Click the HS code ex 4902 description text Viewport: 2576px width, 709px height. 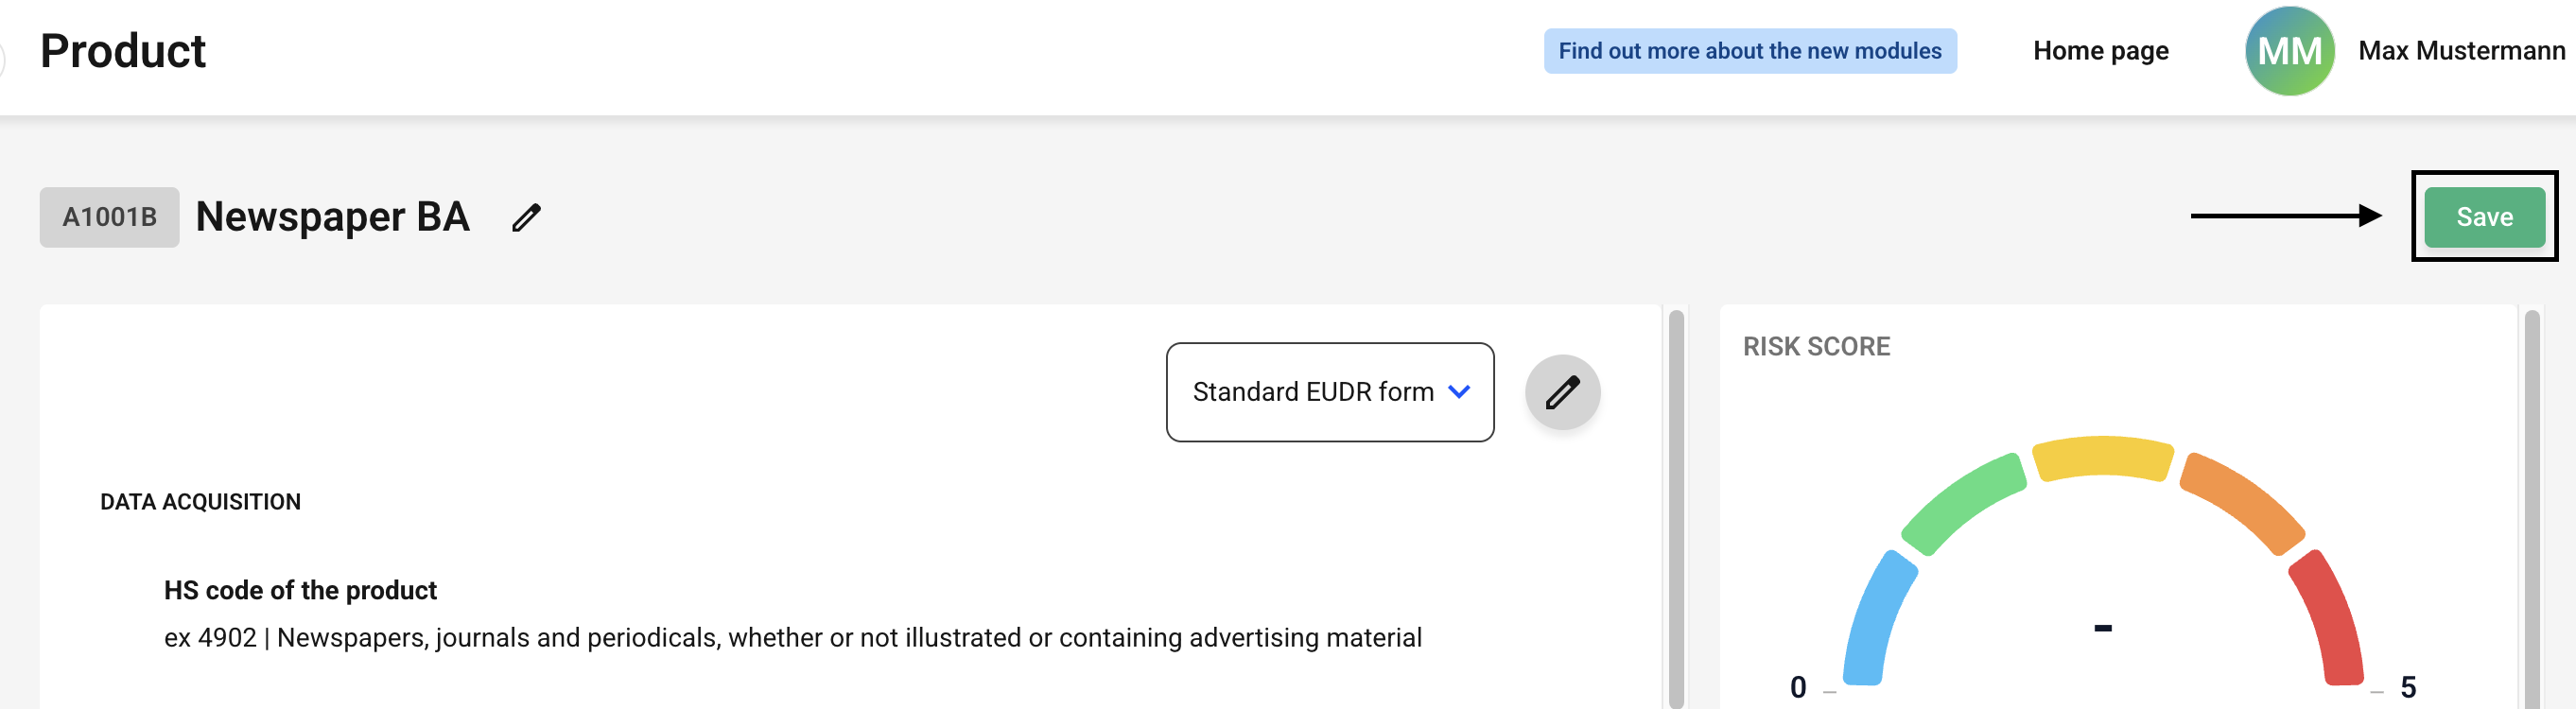(x=792, y=638)
